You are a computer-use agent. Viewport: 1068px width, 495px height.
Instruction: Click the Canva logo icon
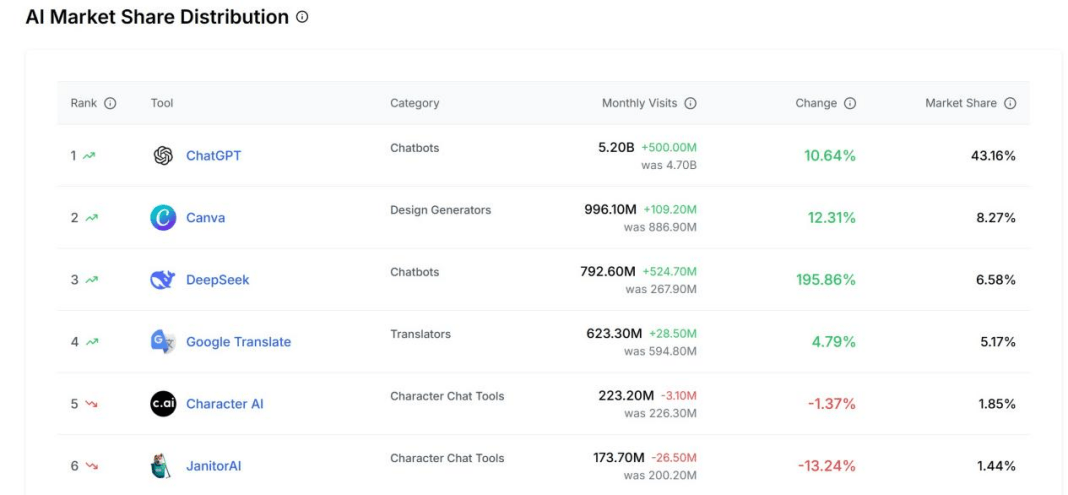163,218
